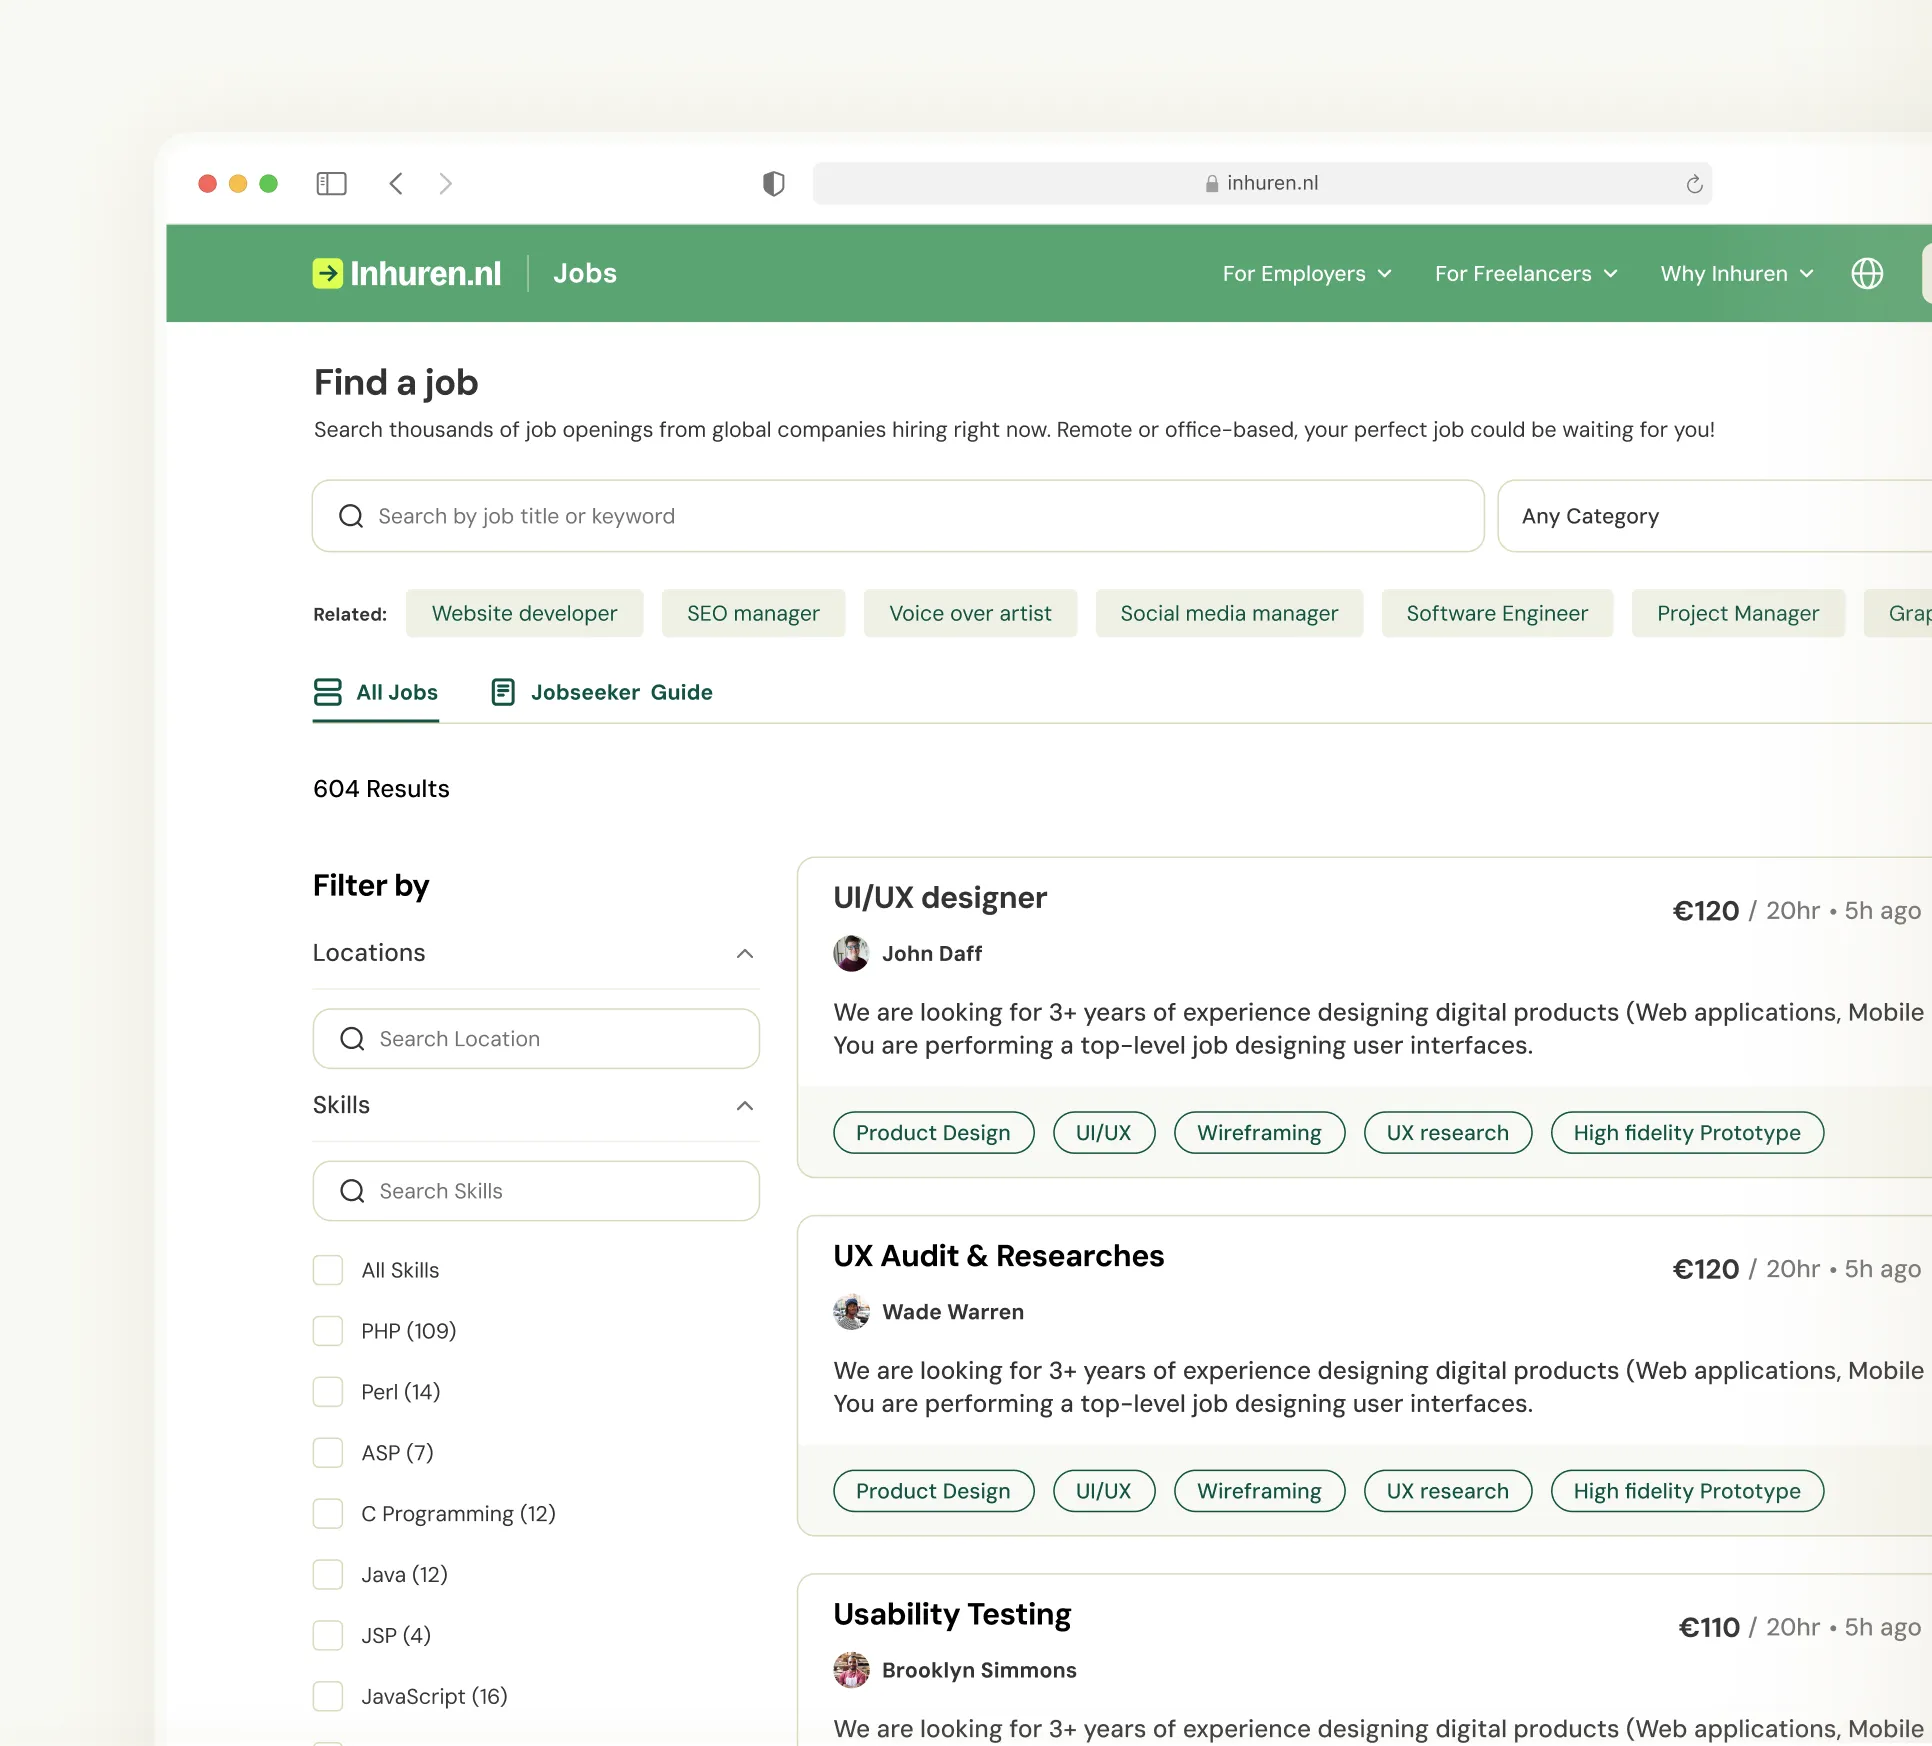The width and height of the screenshot is (1932, 1746).
Task: Click the browser sidebar toggle icon
Action: tap(331, 183)
